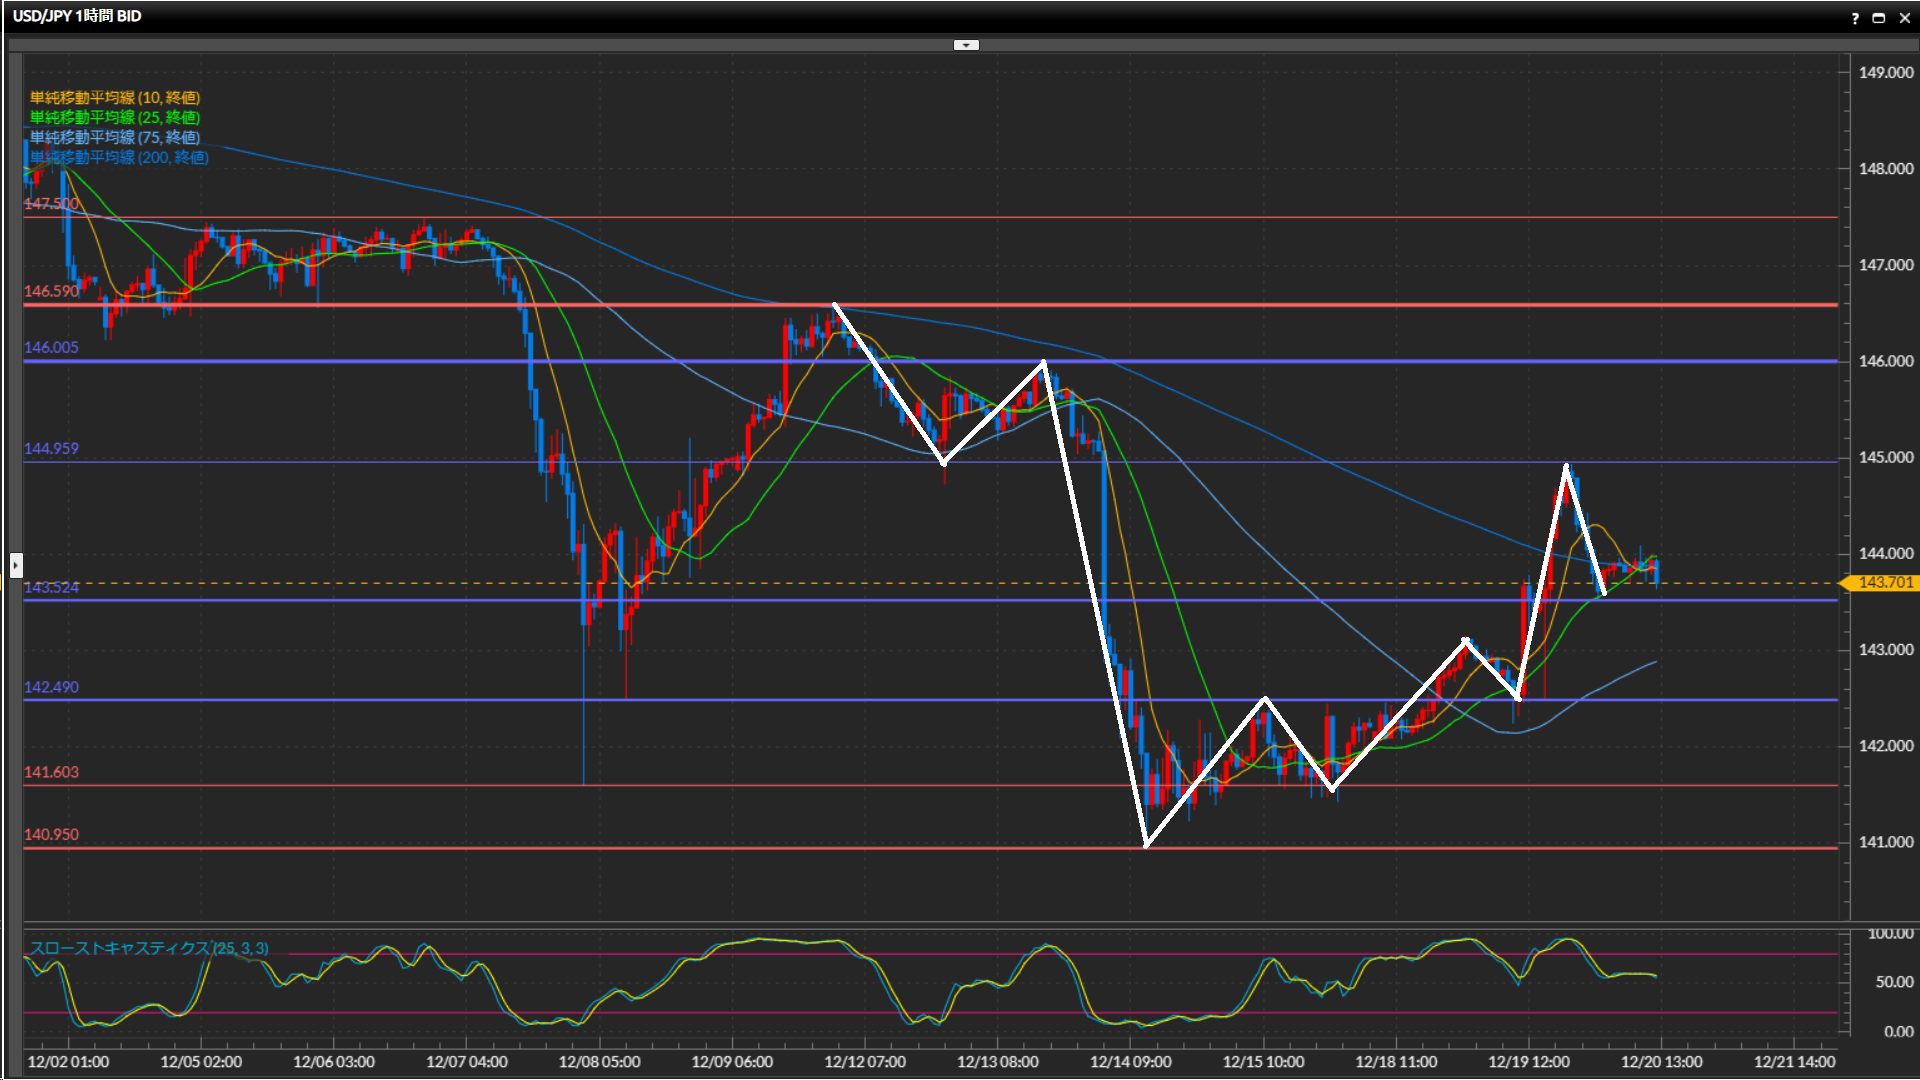Select the 25-period moving average label
Screen dimensions: 1920x1080
[x=114, y=117]
